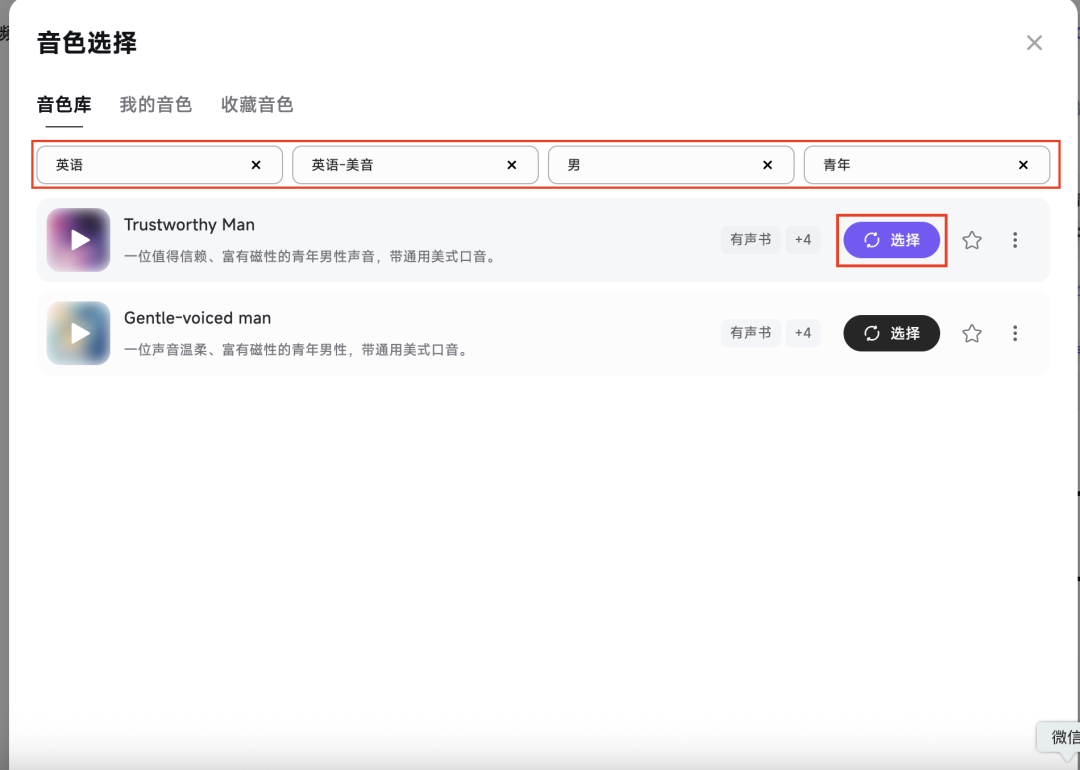Open the three-dot menu for Trustworthy Man

click(1015, 240)
